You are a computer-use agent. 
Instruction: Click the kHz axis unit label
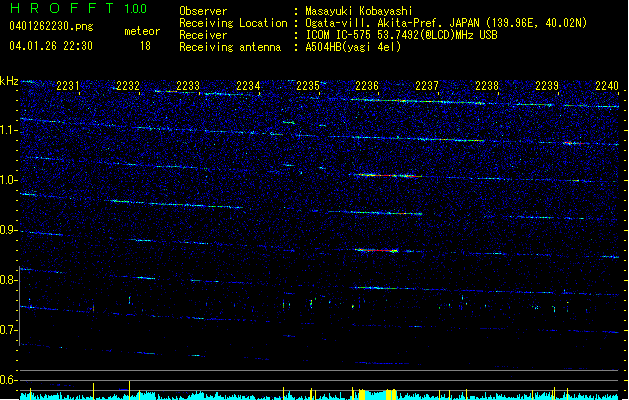click(x=9, y=81)
